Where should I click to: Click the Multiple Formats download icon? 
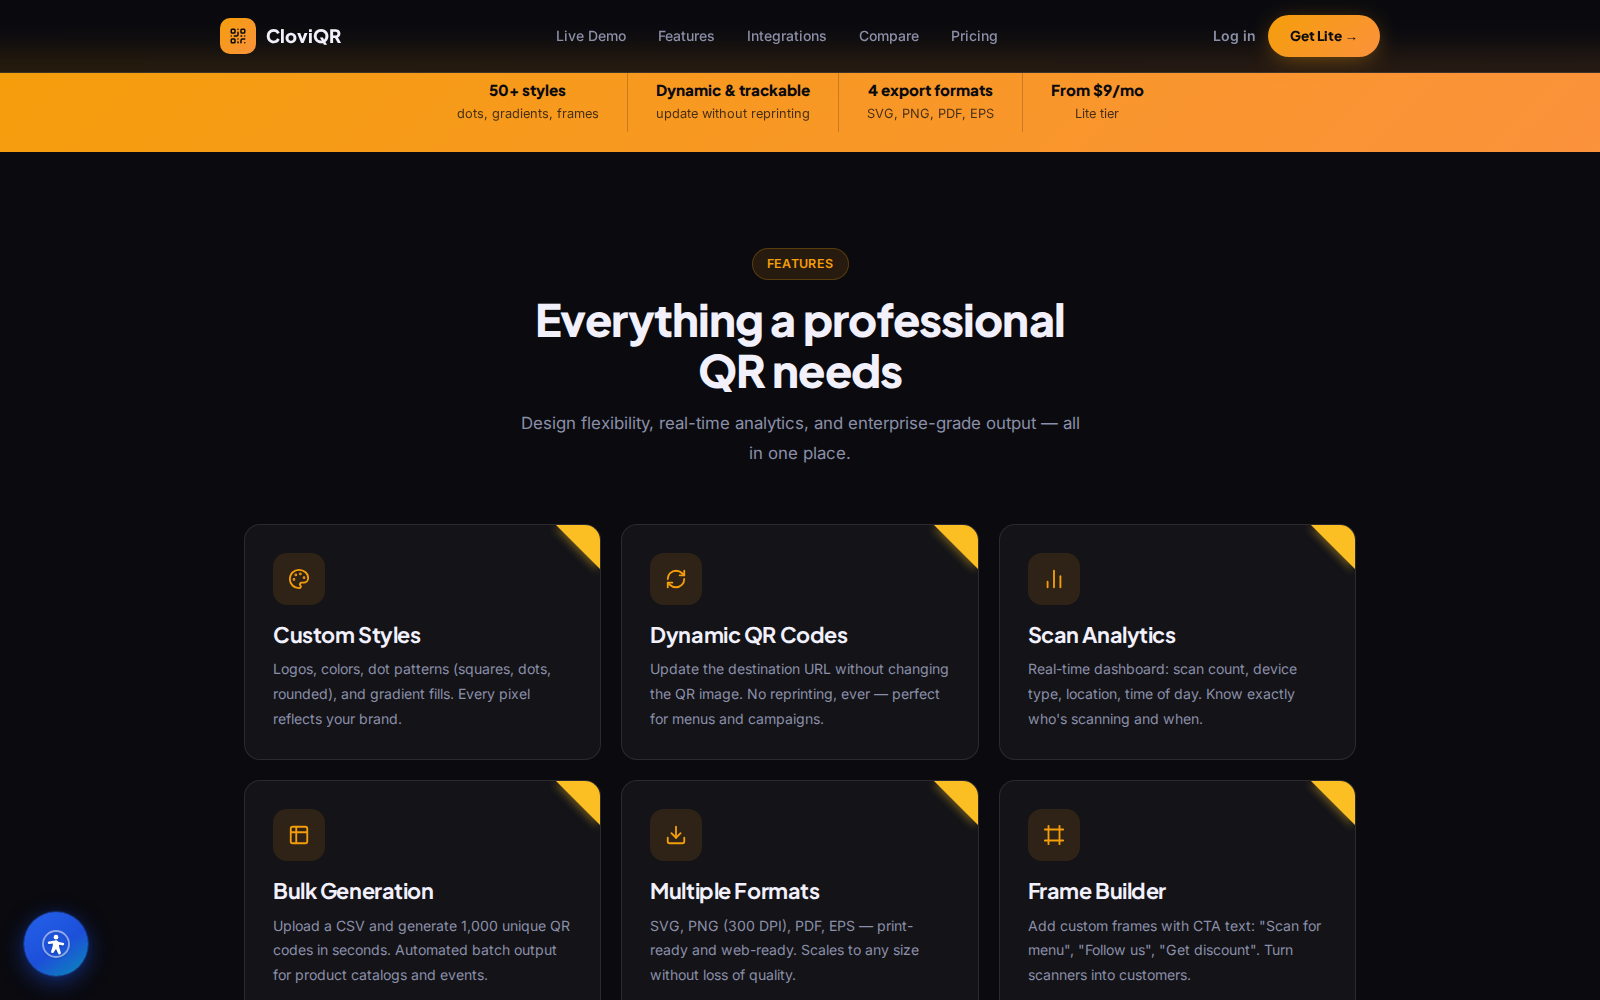click(x=676, y=835)
